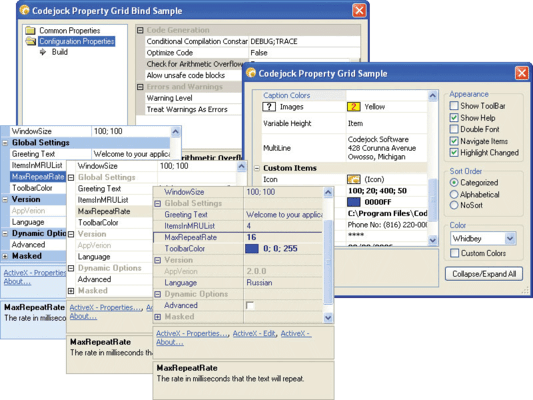The height and width of the screenshot is (400, 533).
Task: Select the Optimize Code row
Action: [252, 53]
